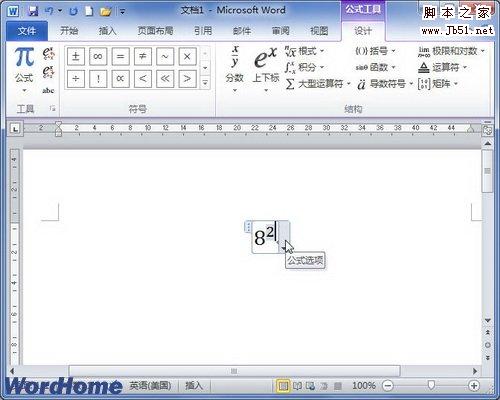The image size is (500, 400).
Task: Open the 括号 bracket dropdown
Action: point(375,51)
